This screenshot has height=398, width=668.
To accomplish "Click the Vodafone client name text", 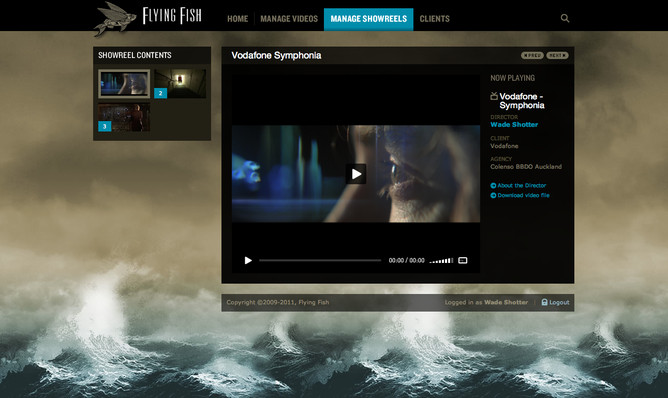I will point(504,146).
